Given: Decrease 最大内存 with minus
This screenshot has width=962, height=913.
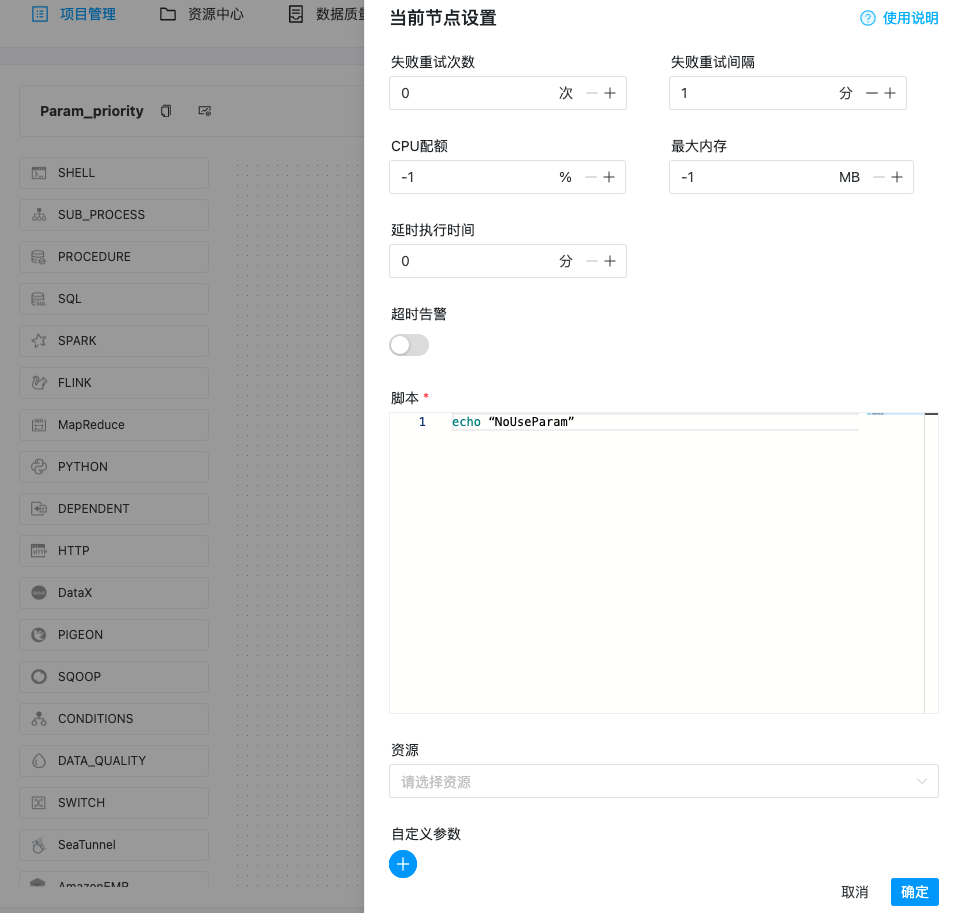Looking at the screenshot, I should tap(879, 177).
